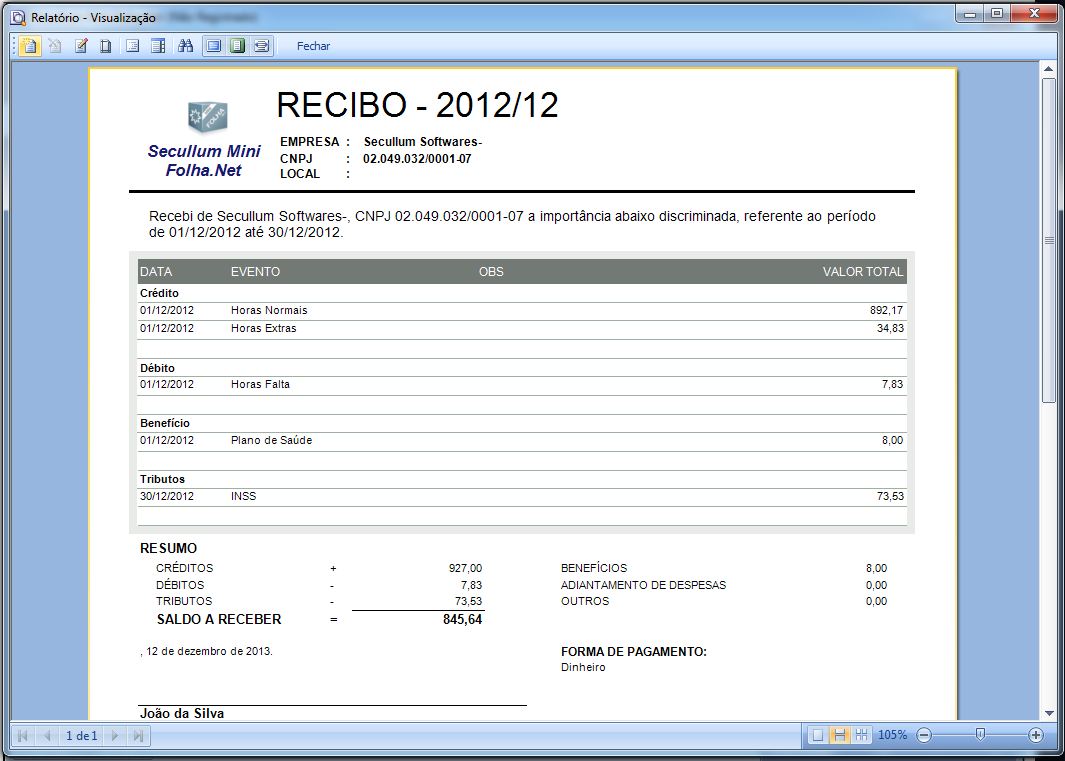Click the zoom out minus button
The width and height of the screenshot is (1065, 761).
coord(924,735)
